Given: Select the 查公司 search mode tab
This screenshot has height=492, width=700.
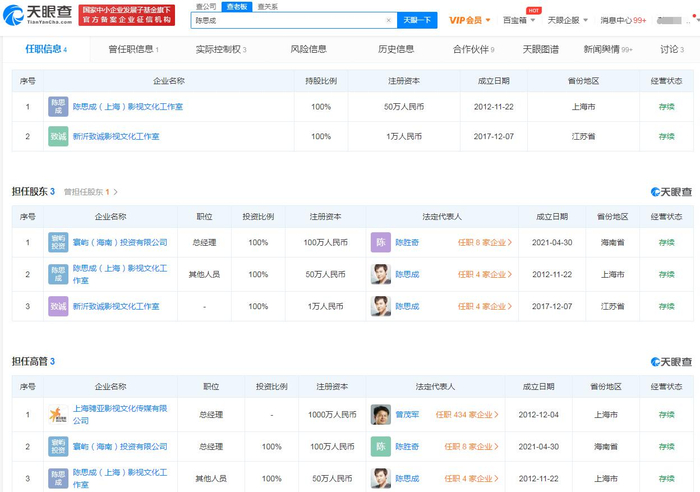Looking at the screenshot, I should click(205, 6).
